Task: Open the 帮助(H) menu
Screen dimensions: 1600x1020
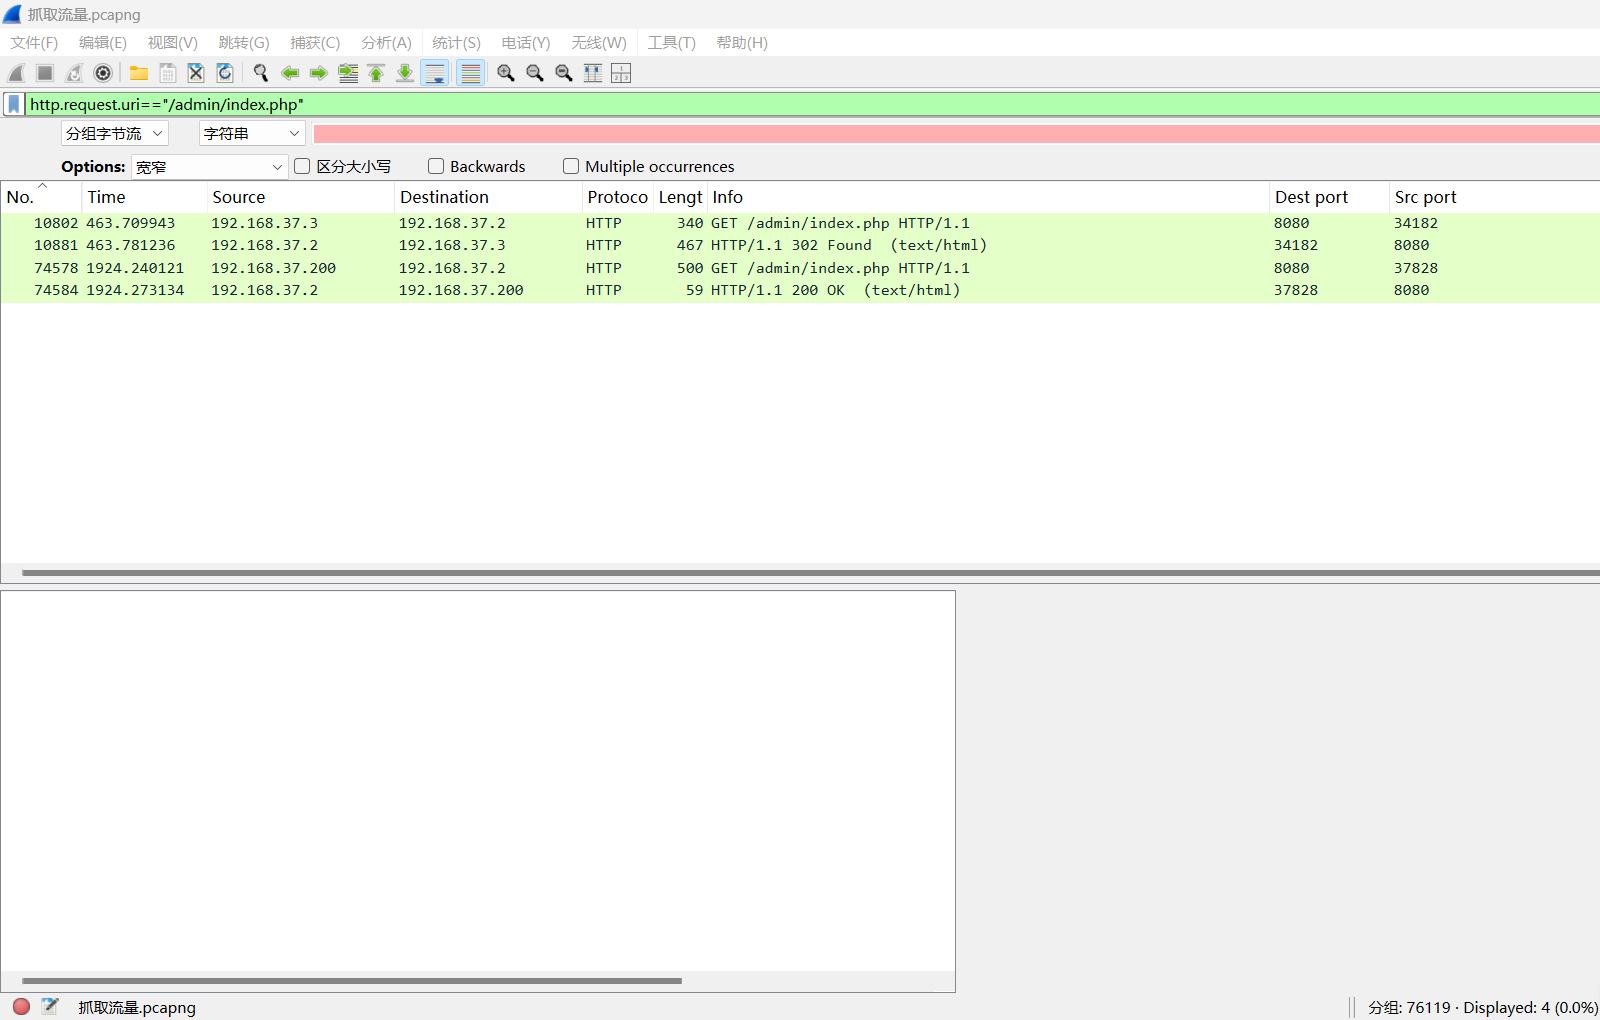Action: coord(742,42)
